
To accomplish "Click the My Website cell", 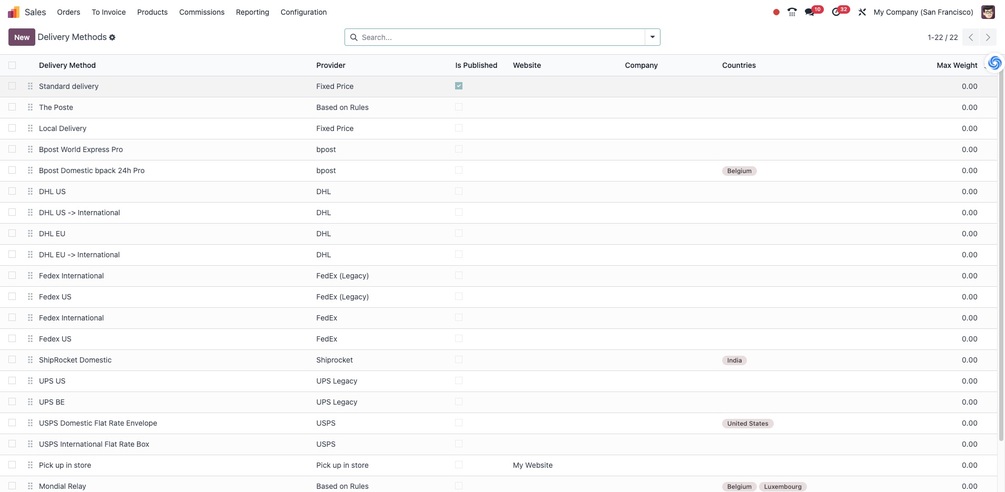I will 533,465.
